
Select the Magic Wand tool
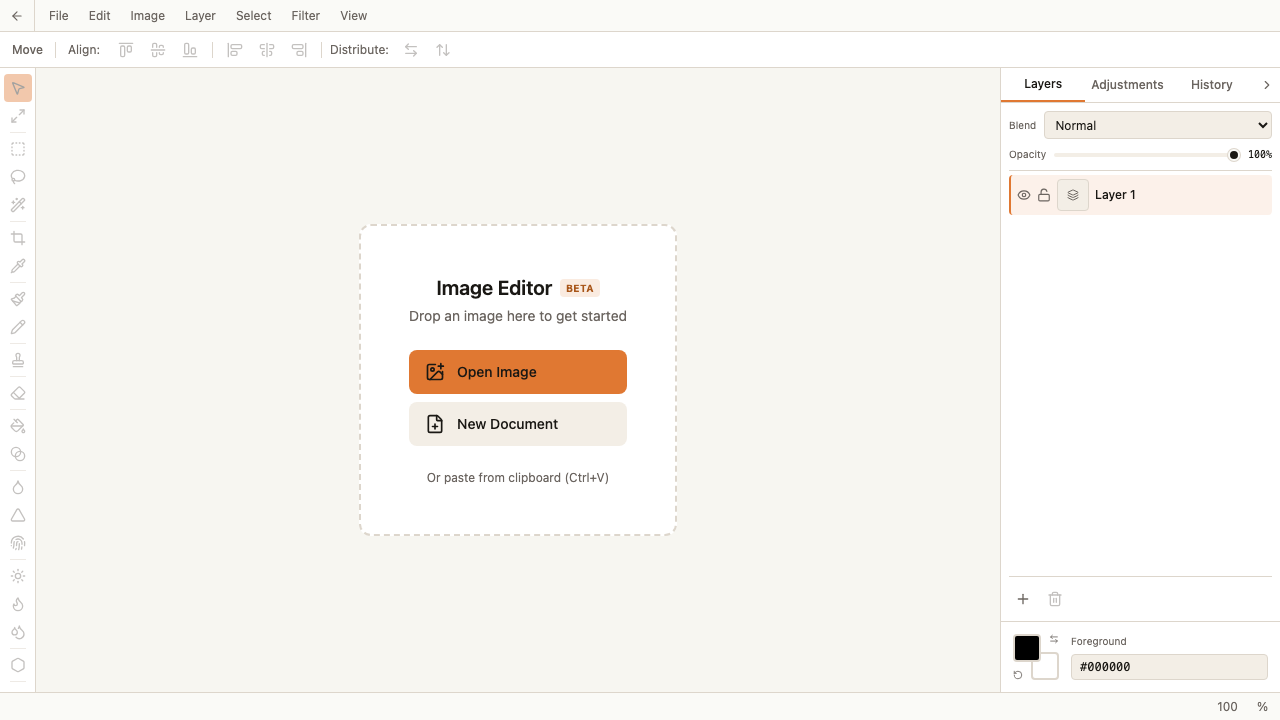(x=18, y=205)
